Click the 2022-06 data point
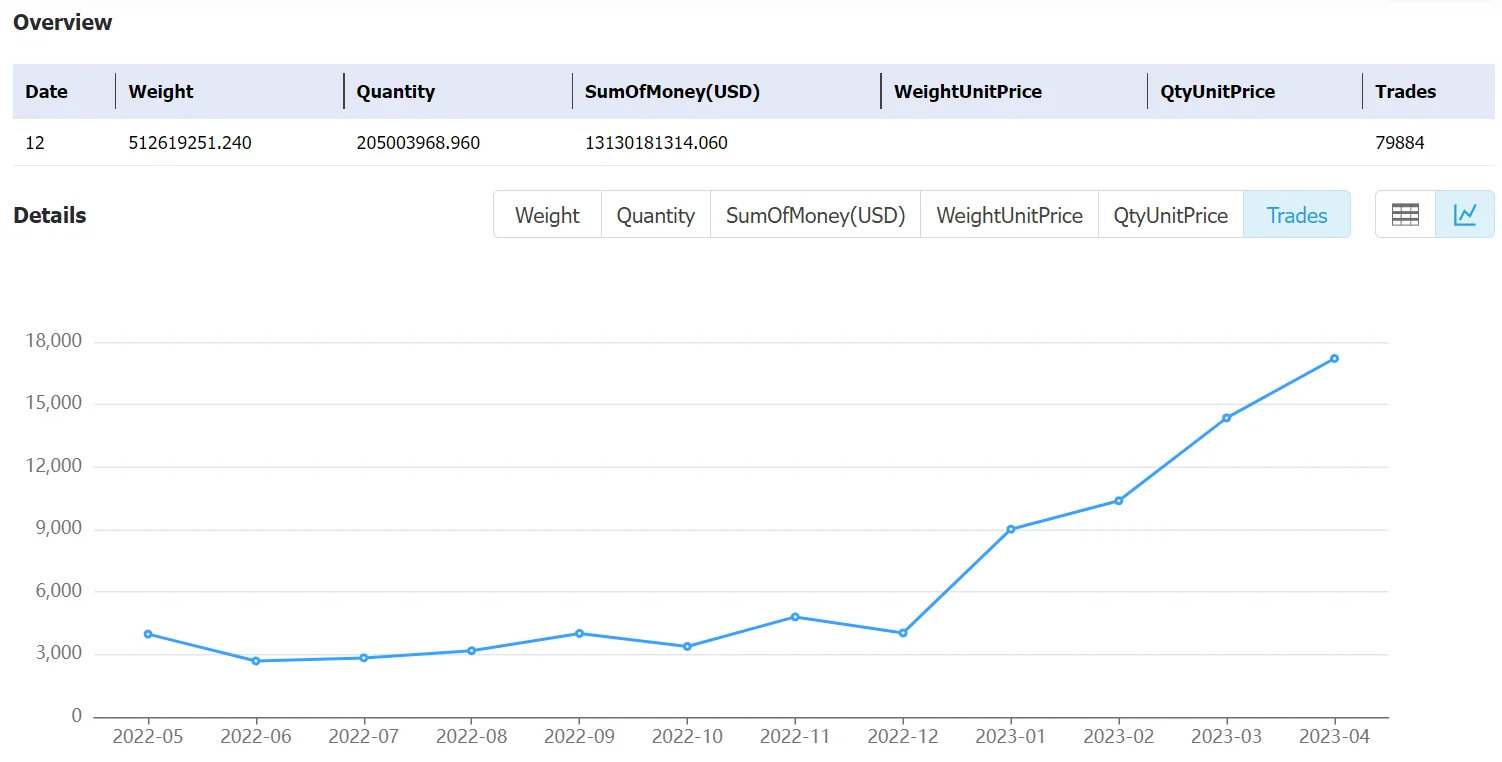Screen dimensions: 1502x762 (256, 661)
